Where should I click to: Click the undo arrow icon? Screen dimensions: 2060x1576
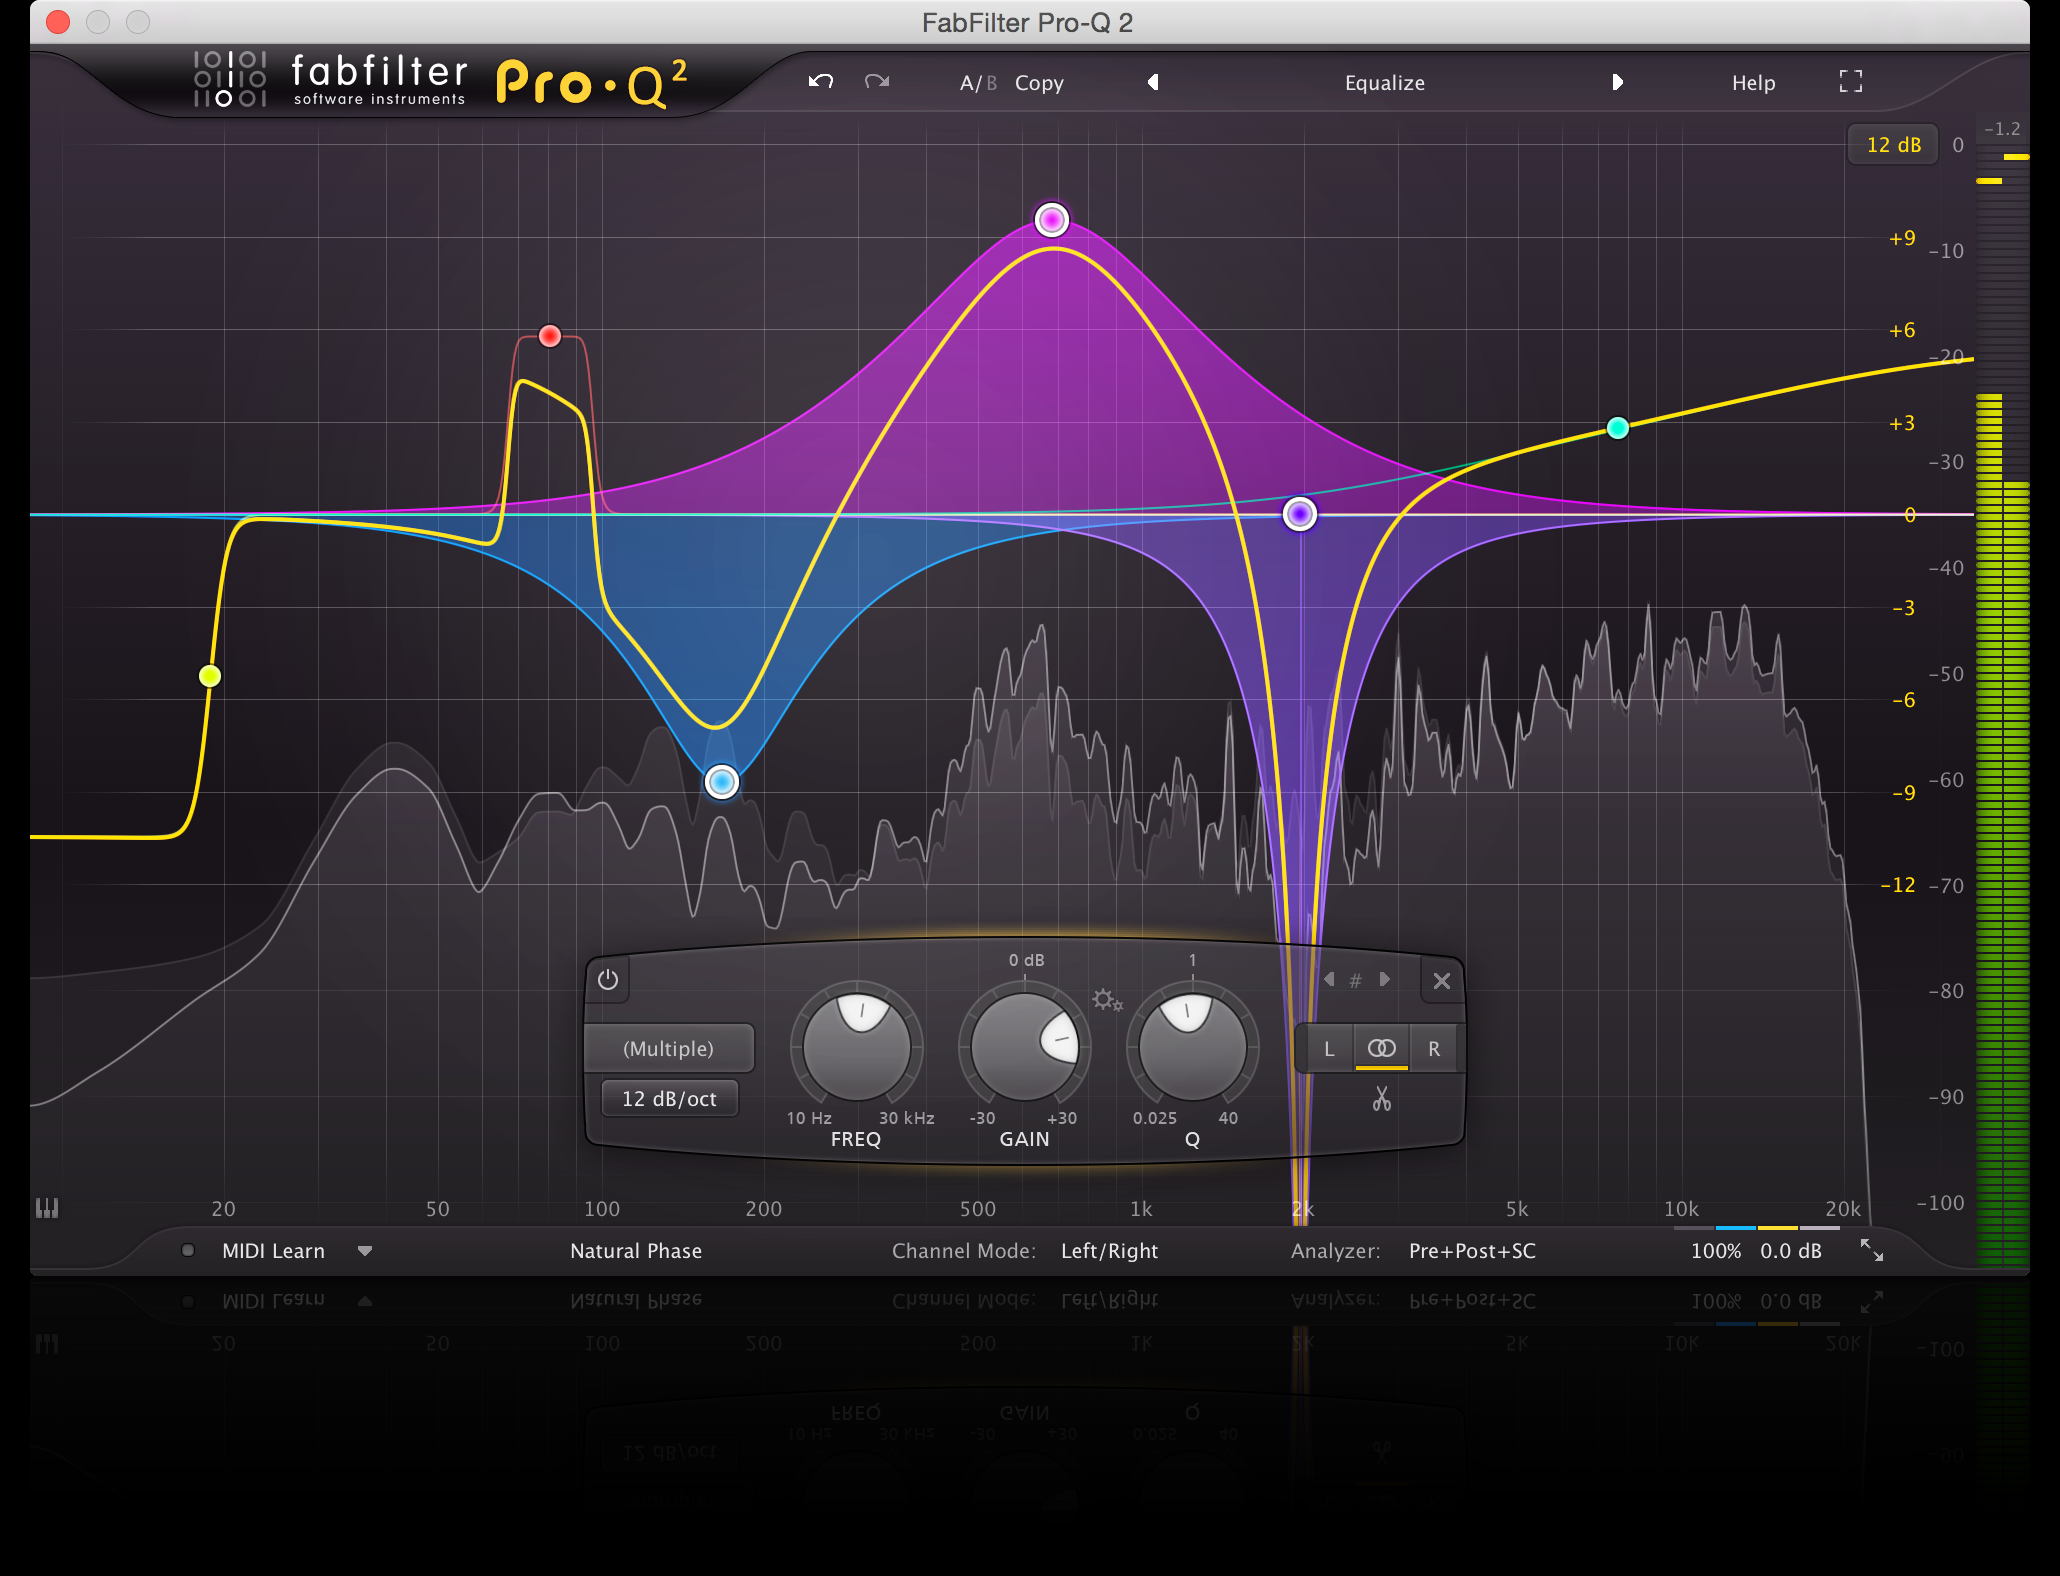[821, 82]
